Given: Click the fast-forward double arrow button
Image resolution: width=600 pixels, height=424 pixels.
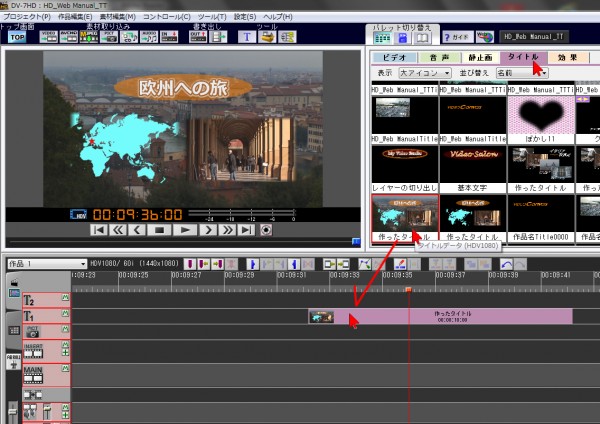Looking at the screenshot, I should click(x=228, y=230).
